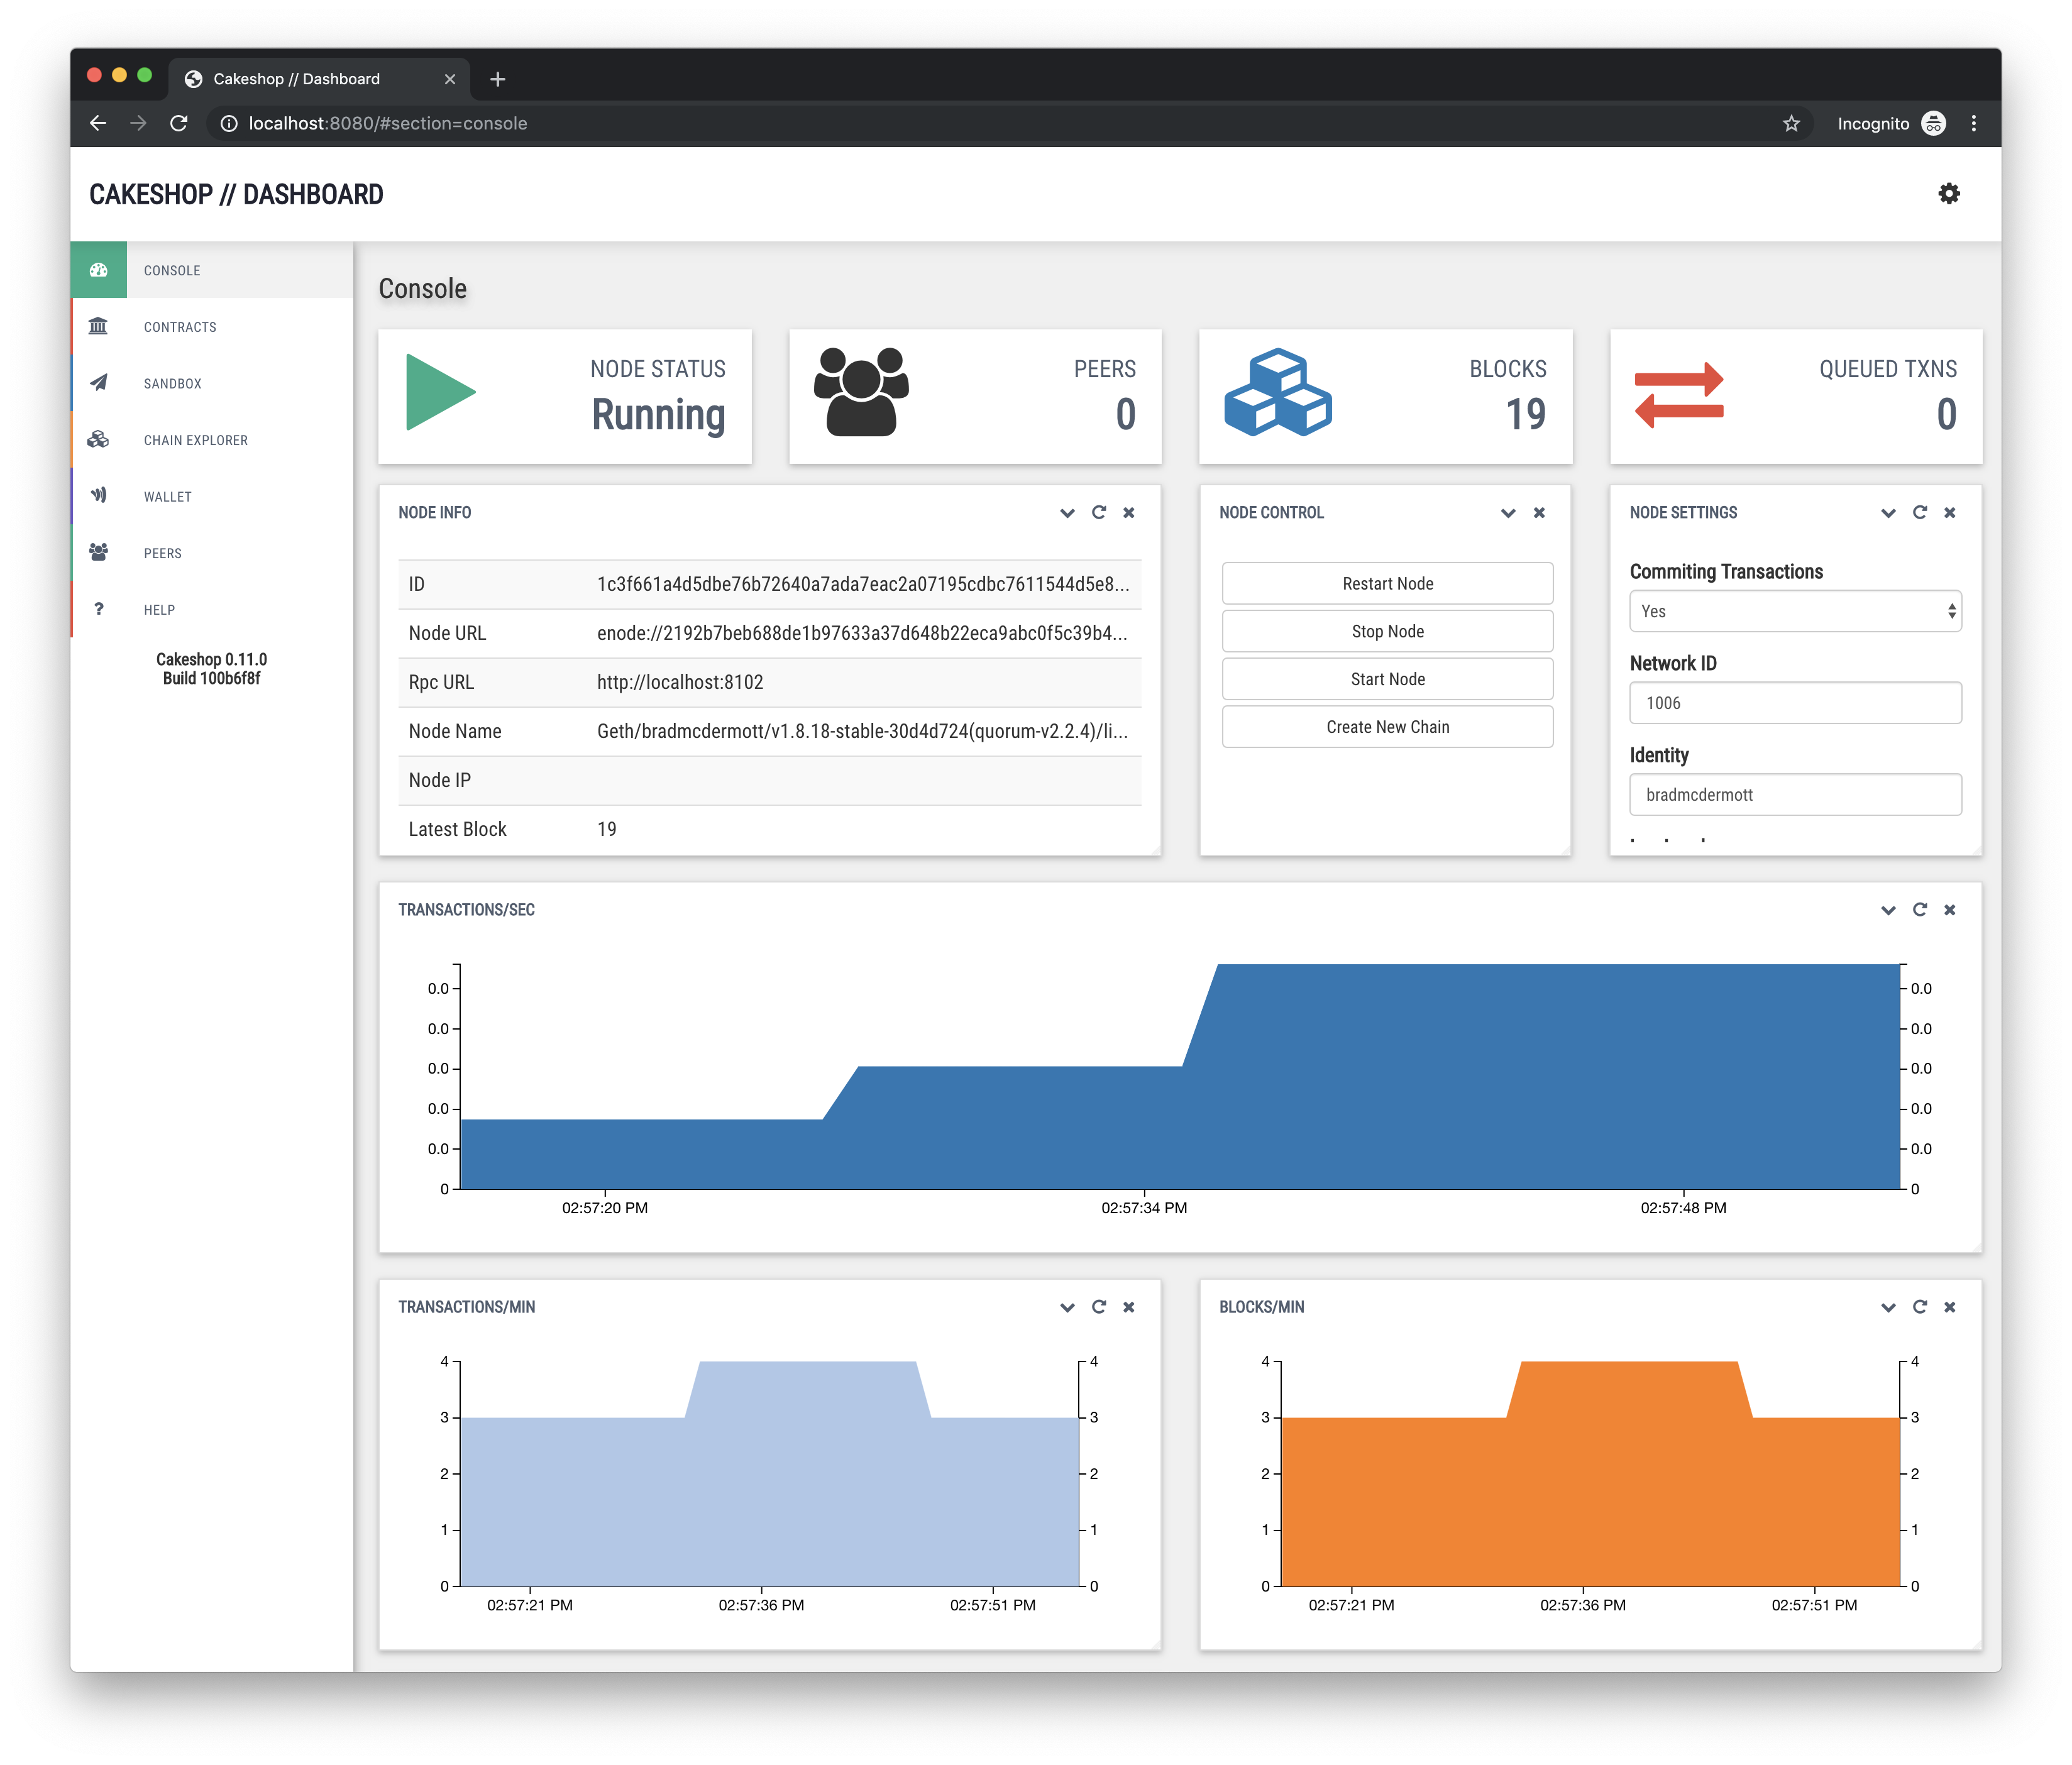Bookmark page with star icon
The width and height of the screenshot is (2072, 1765).
click(1790, 123)
